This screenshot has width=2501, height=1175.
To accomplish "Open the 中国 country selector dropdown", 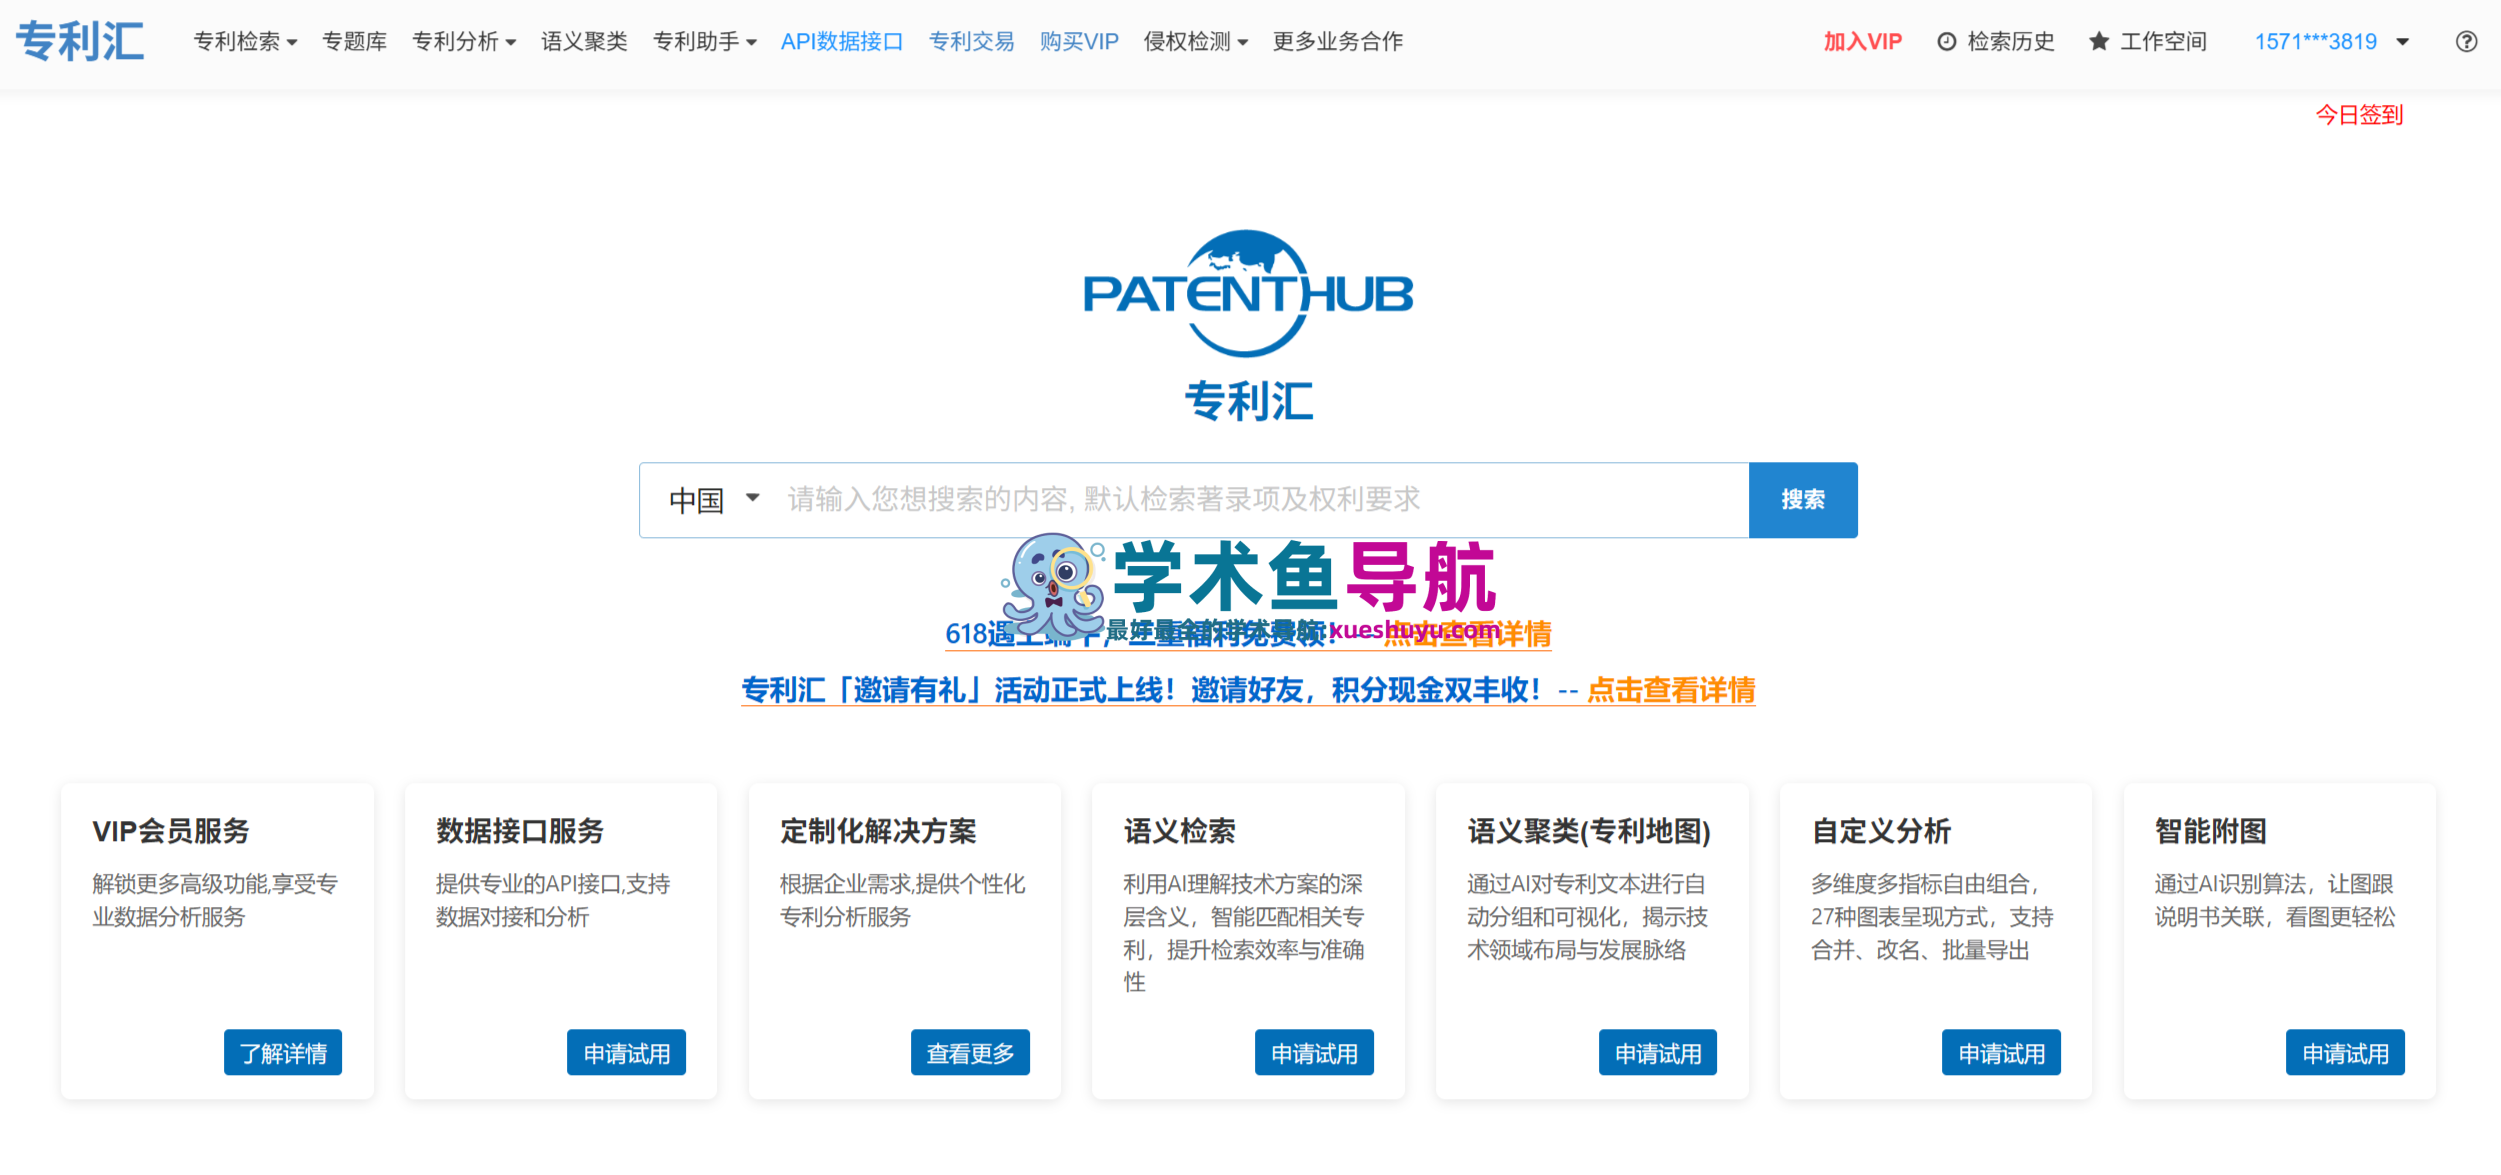I will (714, 500).
